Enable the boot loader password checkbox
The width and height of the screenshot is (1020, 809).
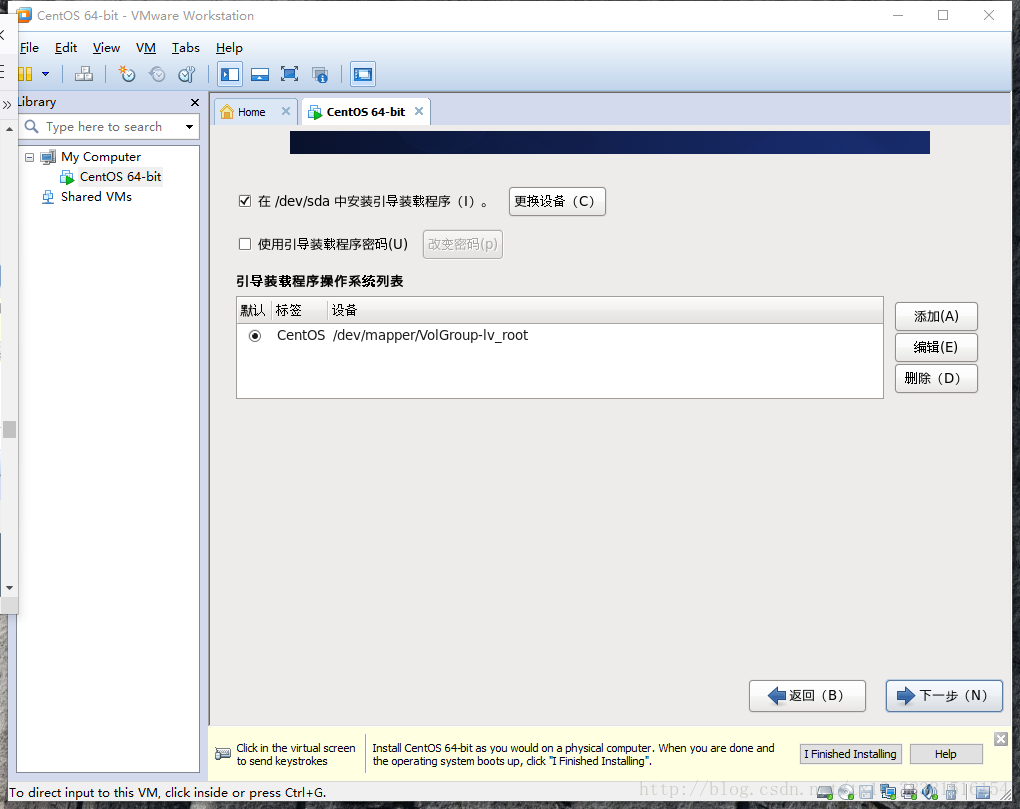tap(245, 244)
